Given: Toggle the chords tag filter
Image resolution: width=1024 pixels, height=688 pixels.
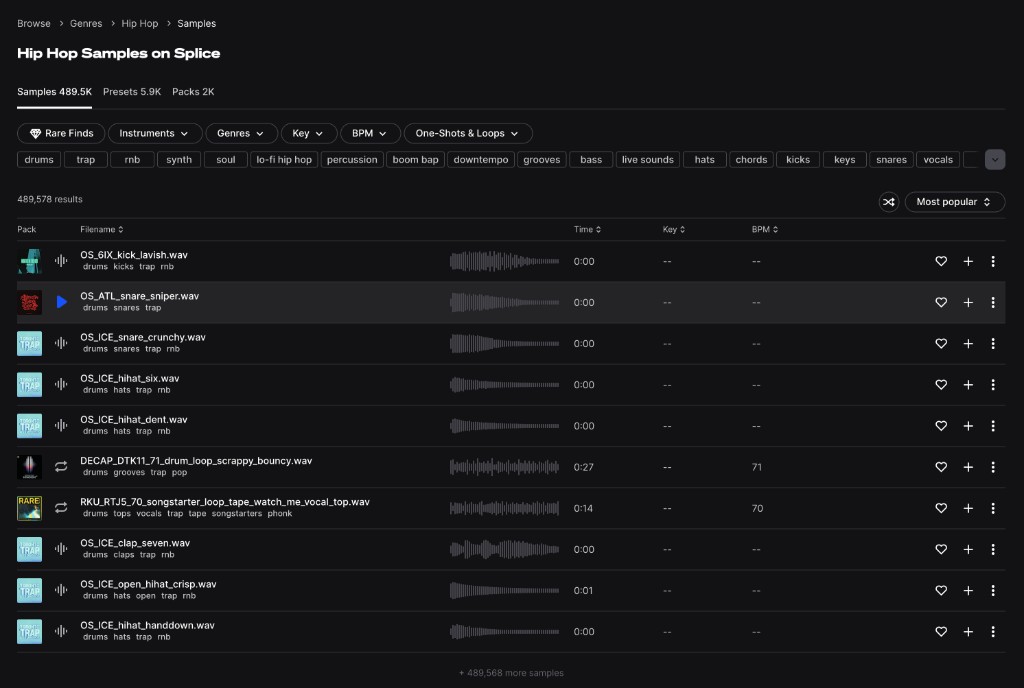Looking at the screenshot, I should click(751, 159).
